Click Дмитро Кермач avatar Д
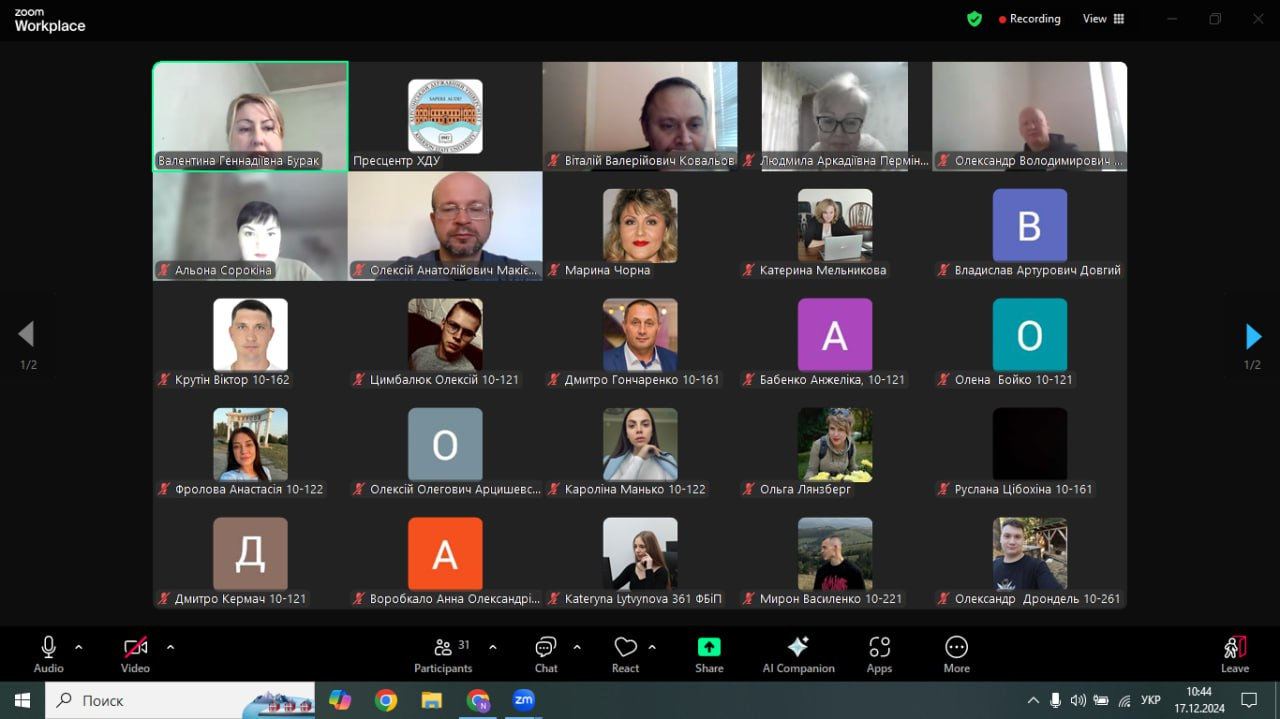Viewport: 1280px width, 719px height. tap(250, 554)
